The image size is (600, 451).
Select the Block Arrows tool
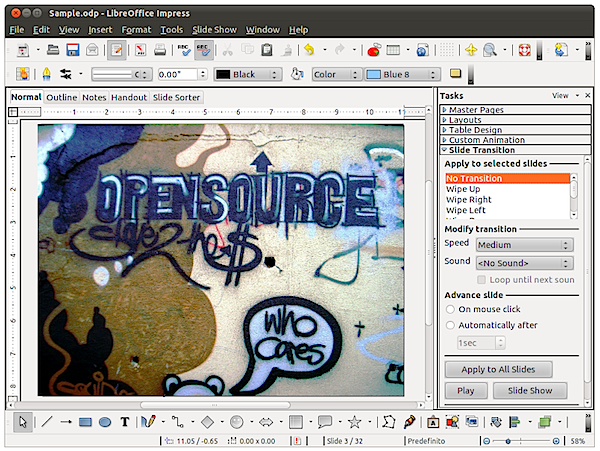click(266, 422)
